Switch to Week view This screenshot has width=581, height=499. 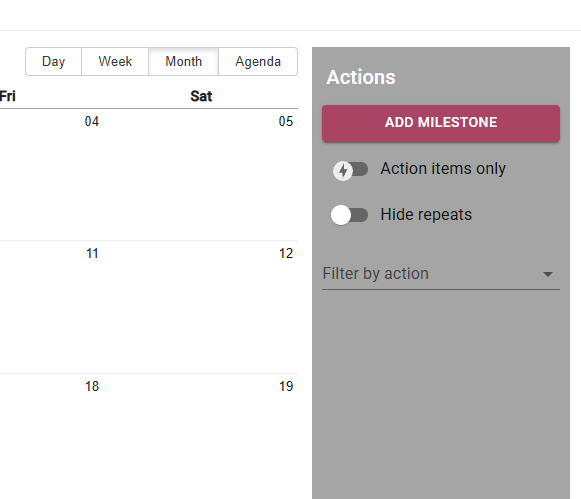point(115,61)
